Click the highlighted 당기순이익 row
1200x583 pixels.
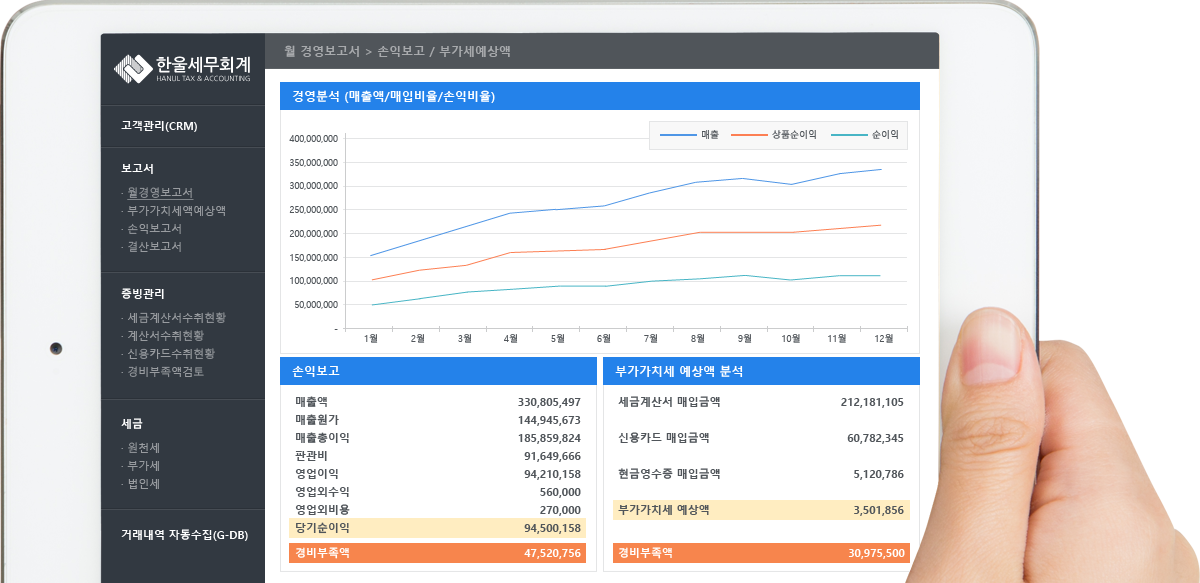(437, 528)
